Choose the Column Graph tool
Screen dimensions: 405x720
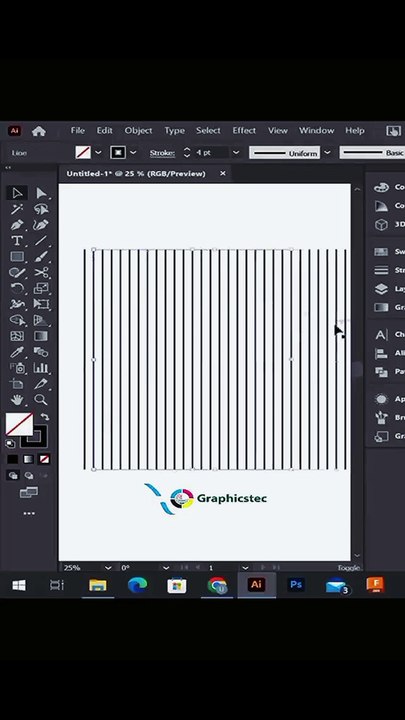(41, 368)
